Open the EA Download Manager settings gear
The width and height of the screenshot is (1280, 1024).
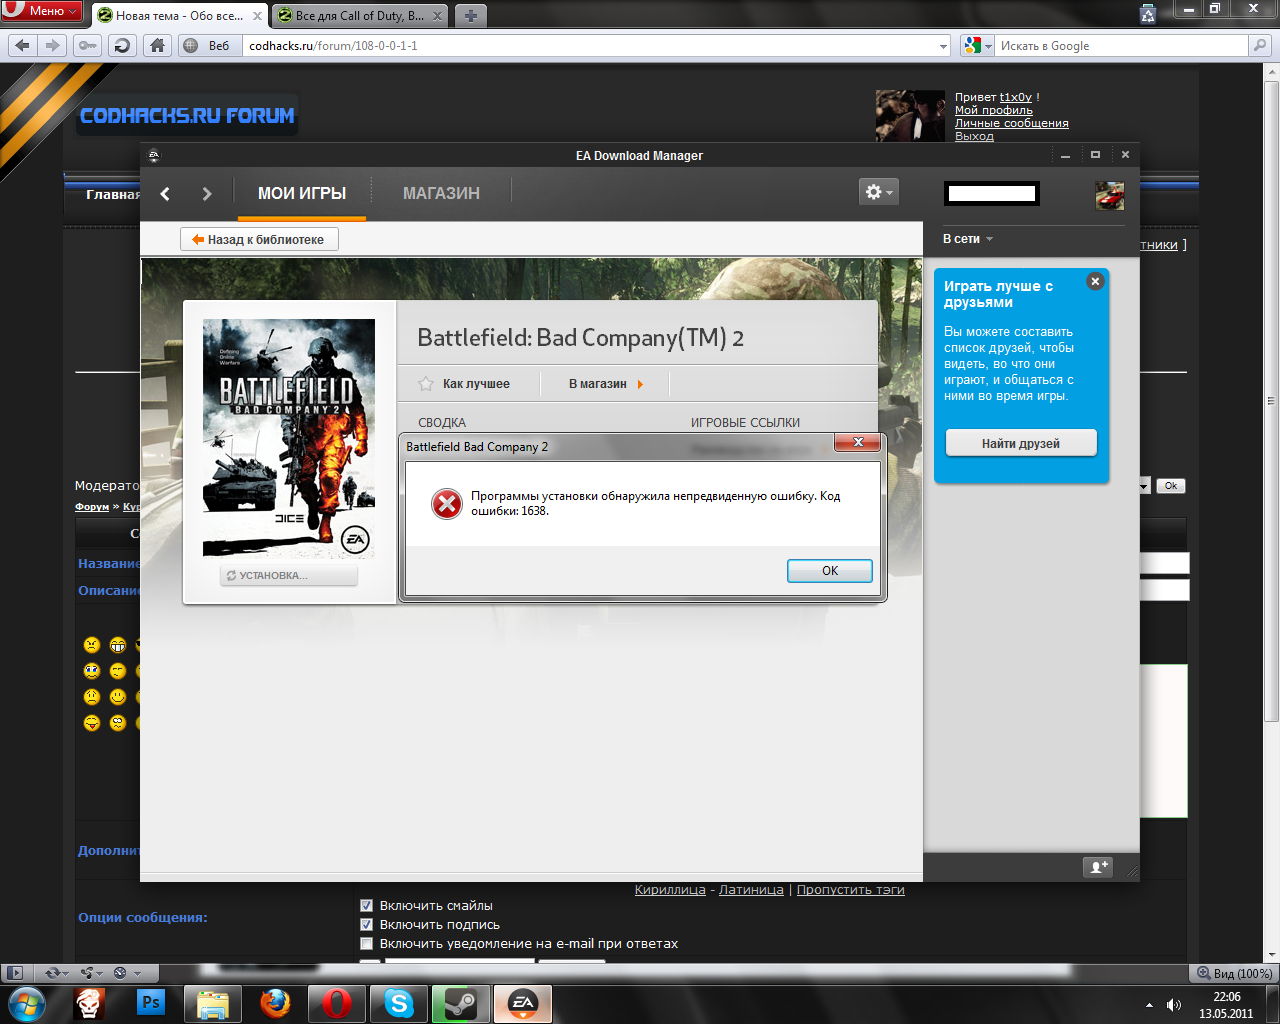[x=879, y=191]
